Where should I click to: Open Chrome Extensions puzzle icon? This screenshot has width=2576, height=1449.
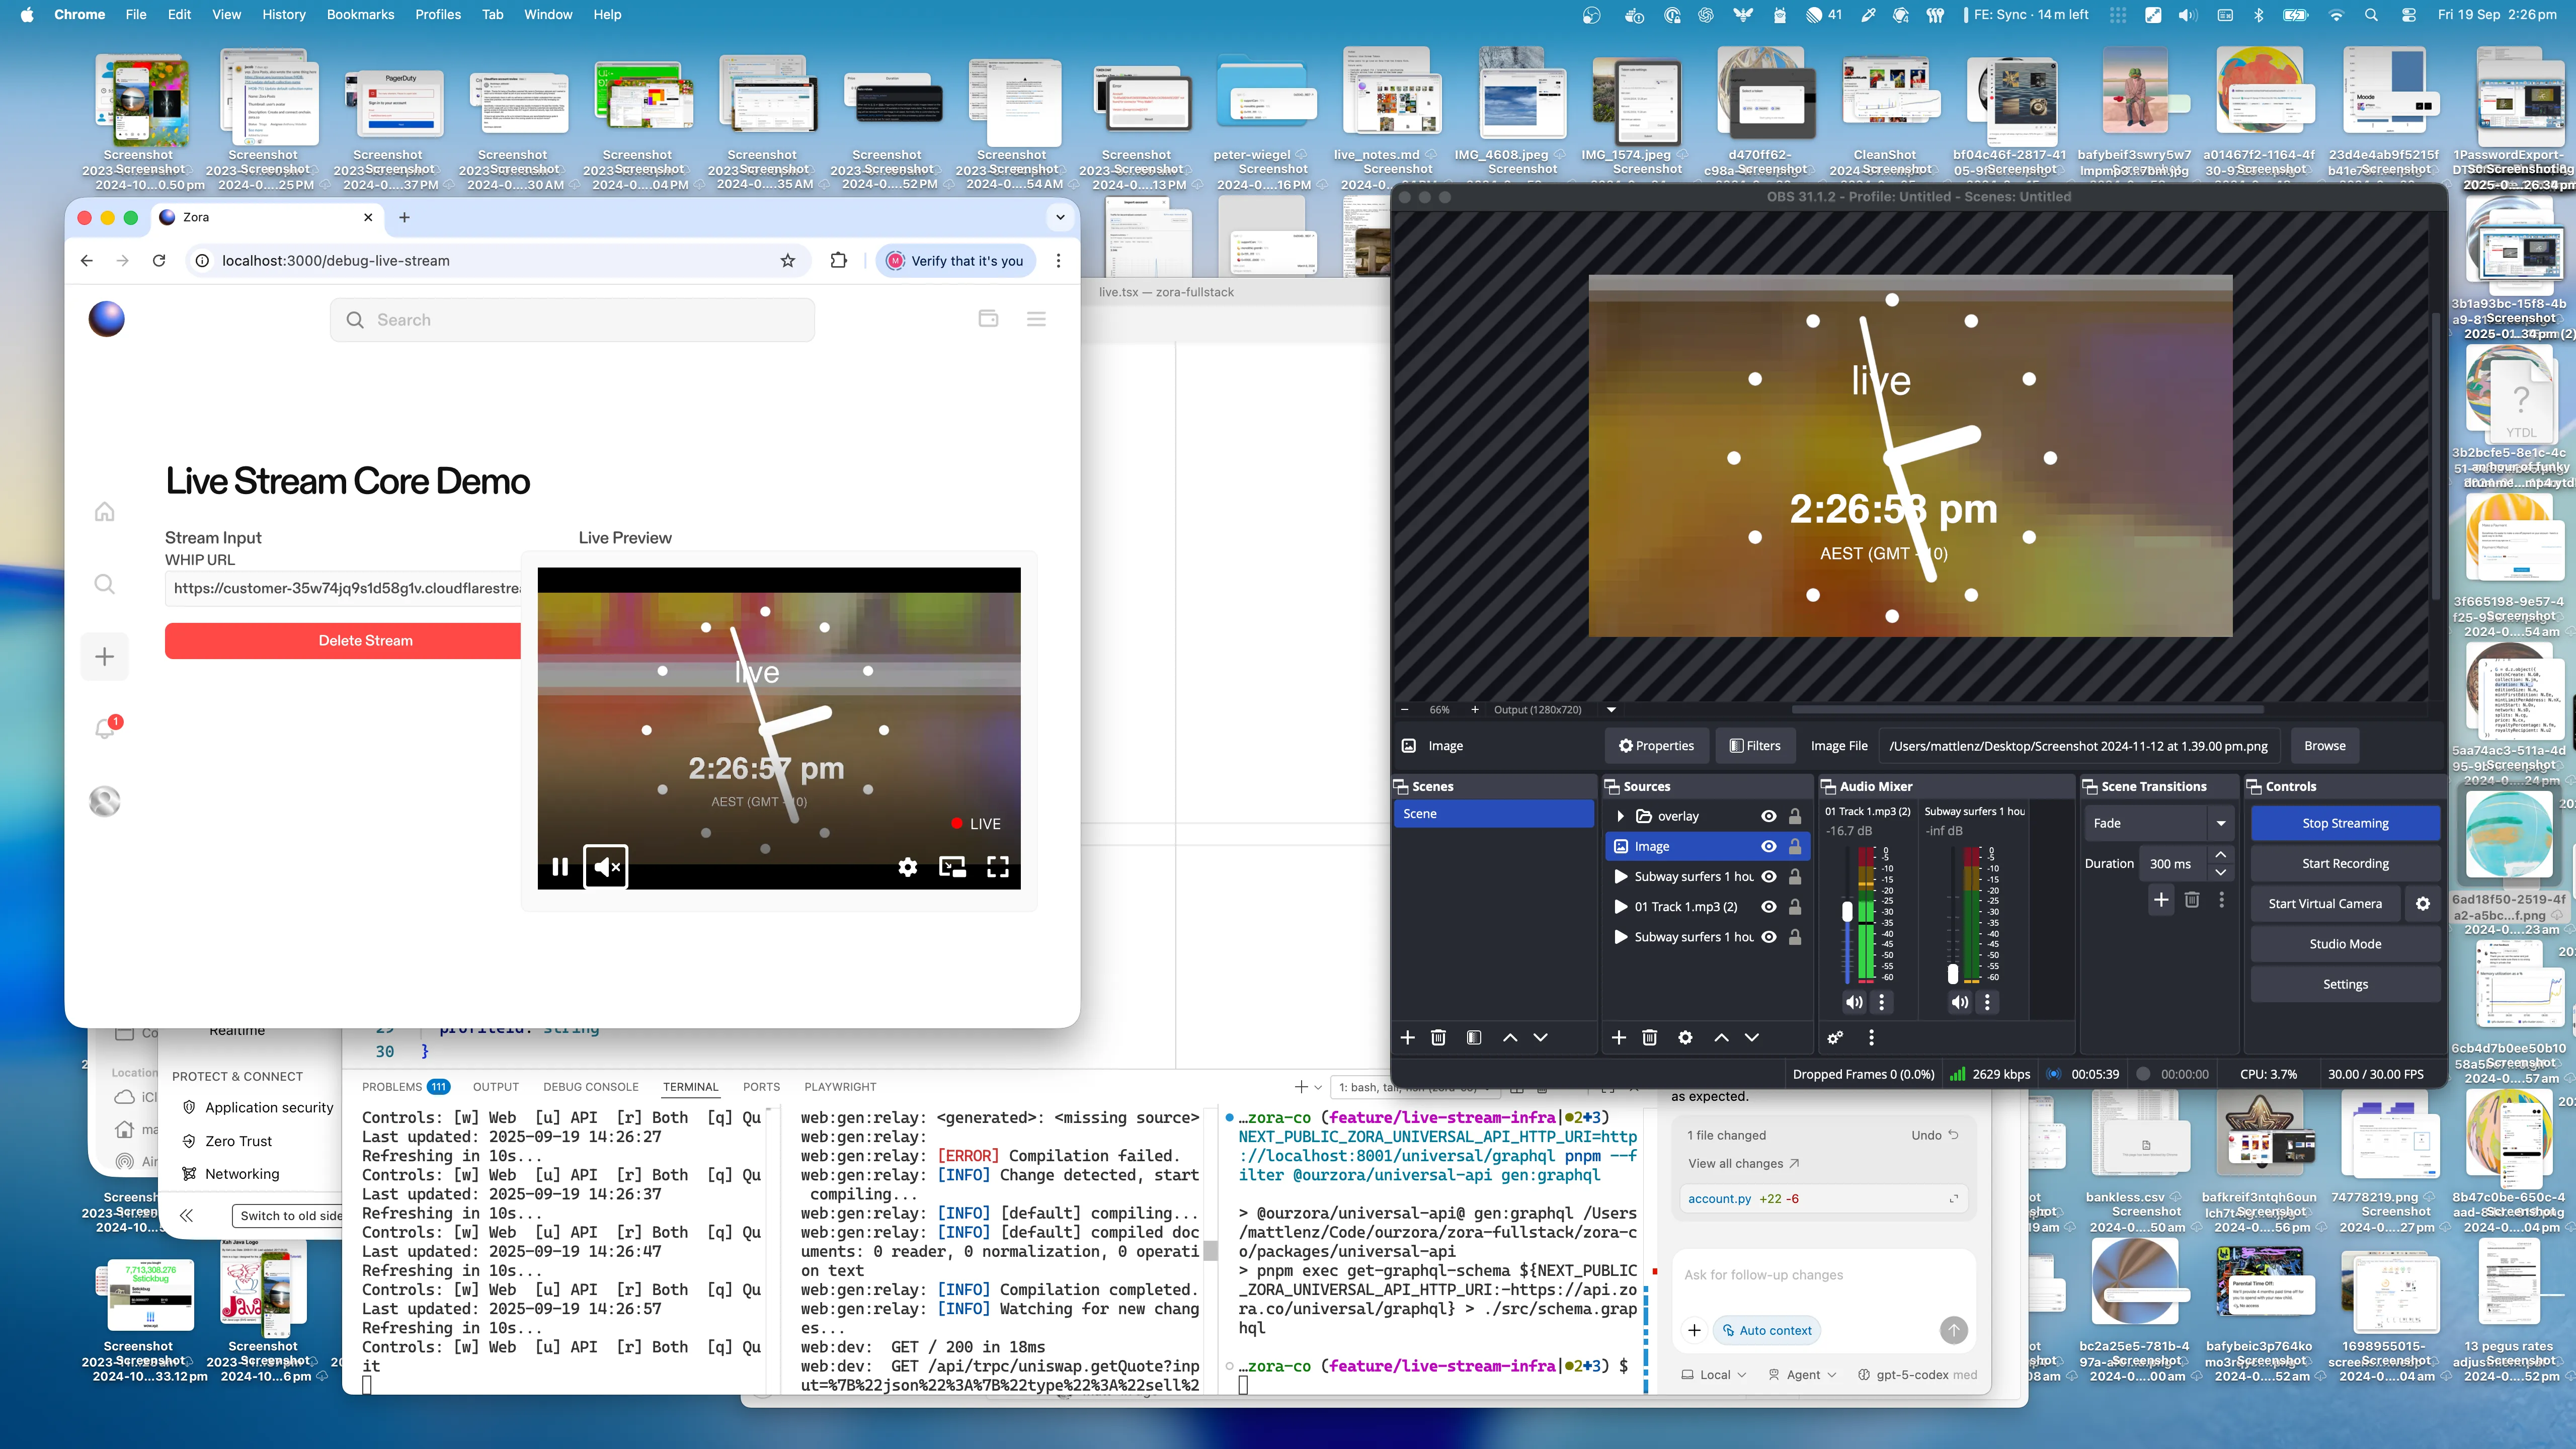coord(838,260)
